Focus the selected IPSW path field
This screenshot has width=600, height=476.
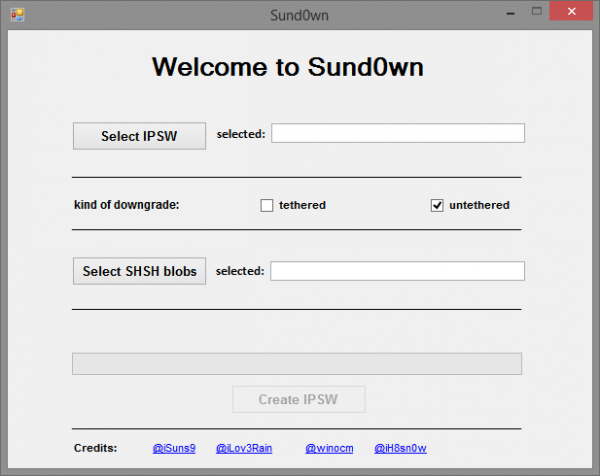398,133
